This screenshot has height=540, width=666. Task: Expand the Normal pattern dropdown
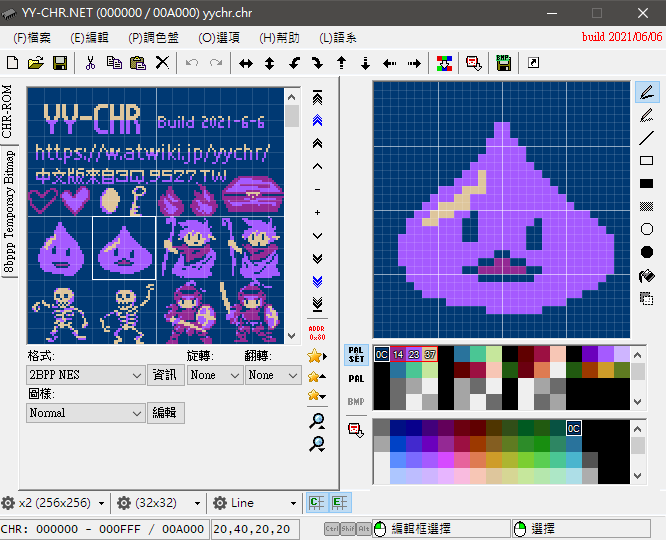coord(85,413)
